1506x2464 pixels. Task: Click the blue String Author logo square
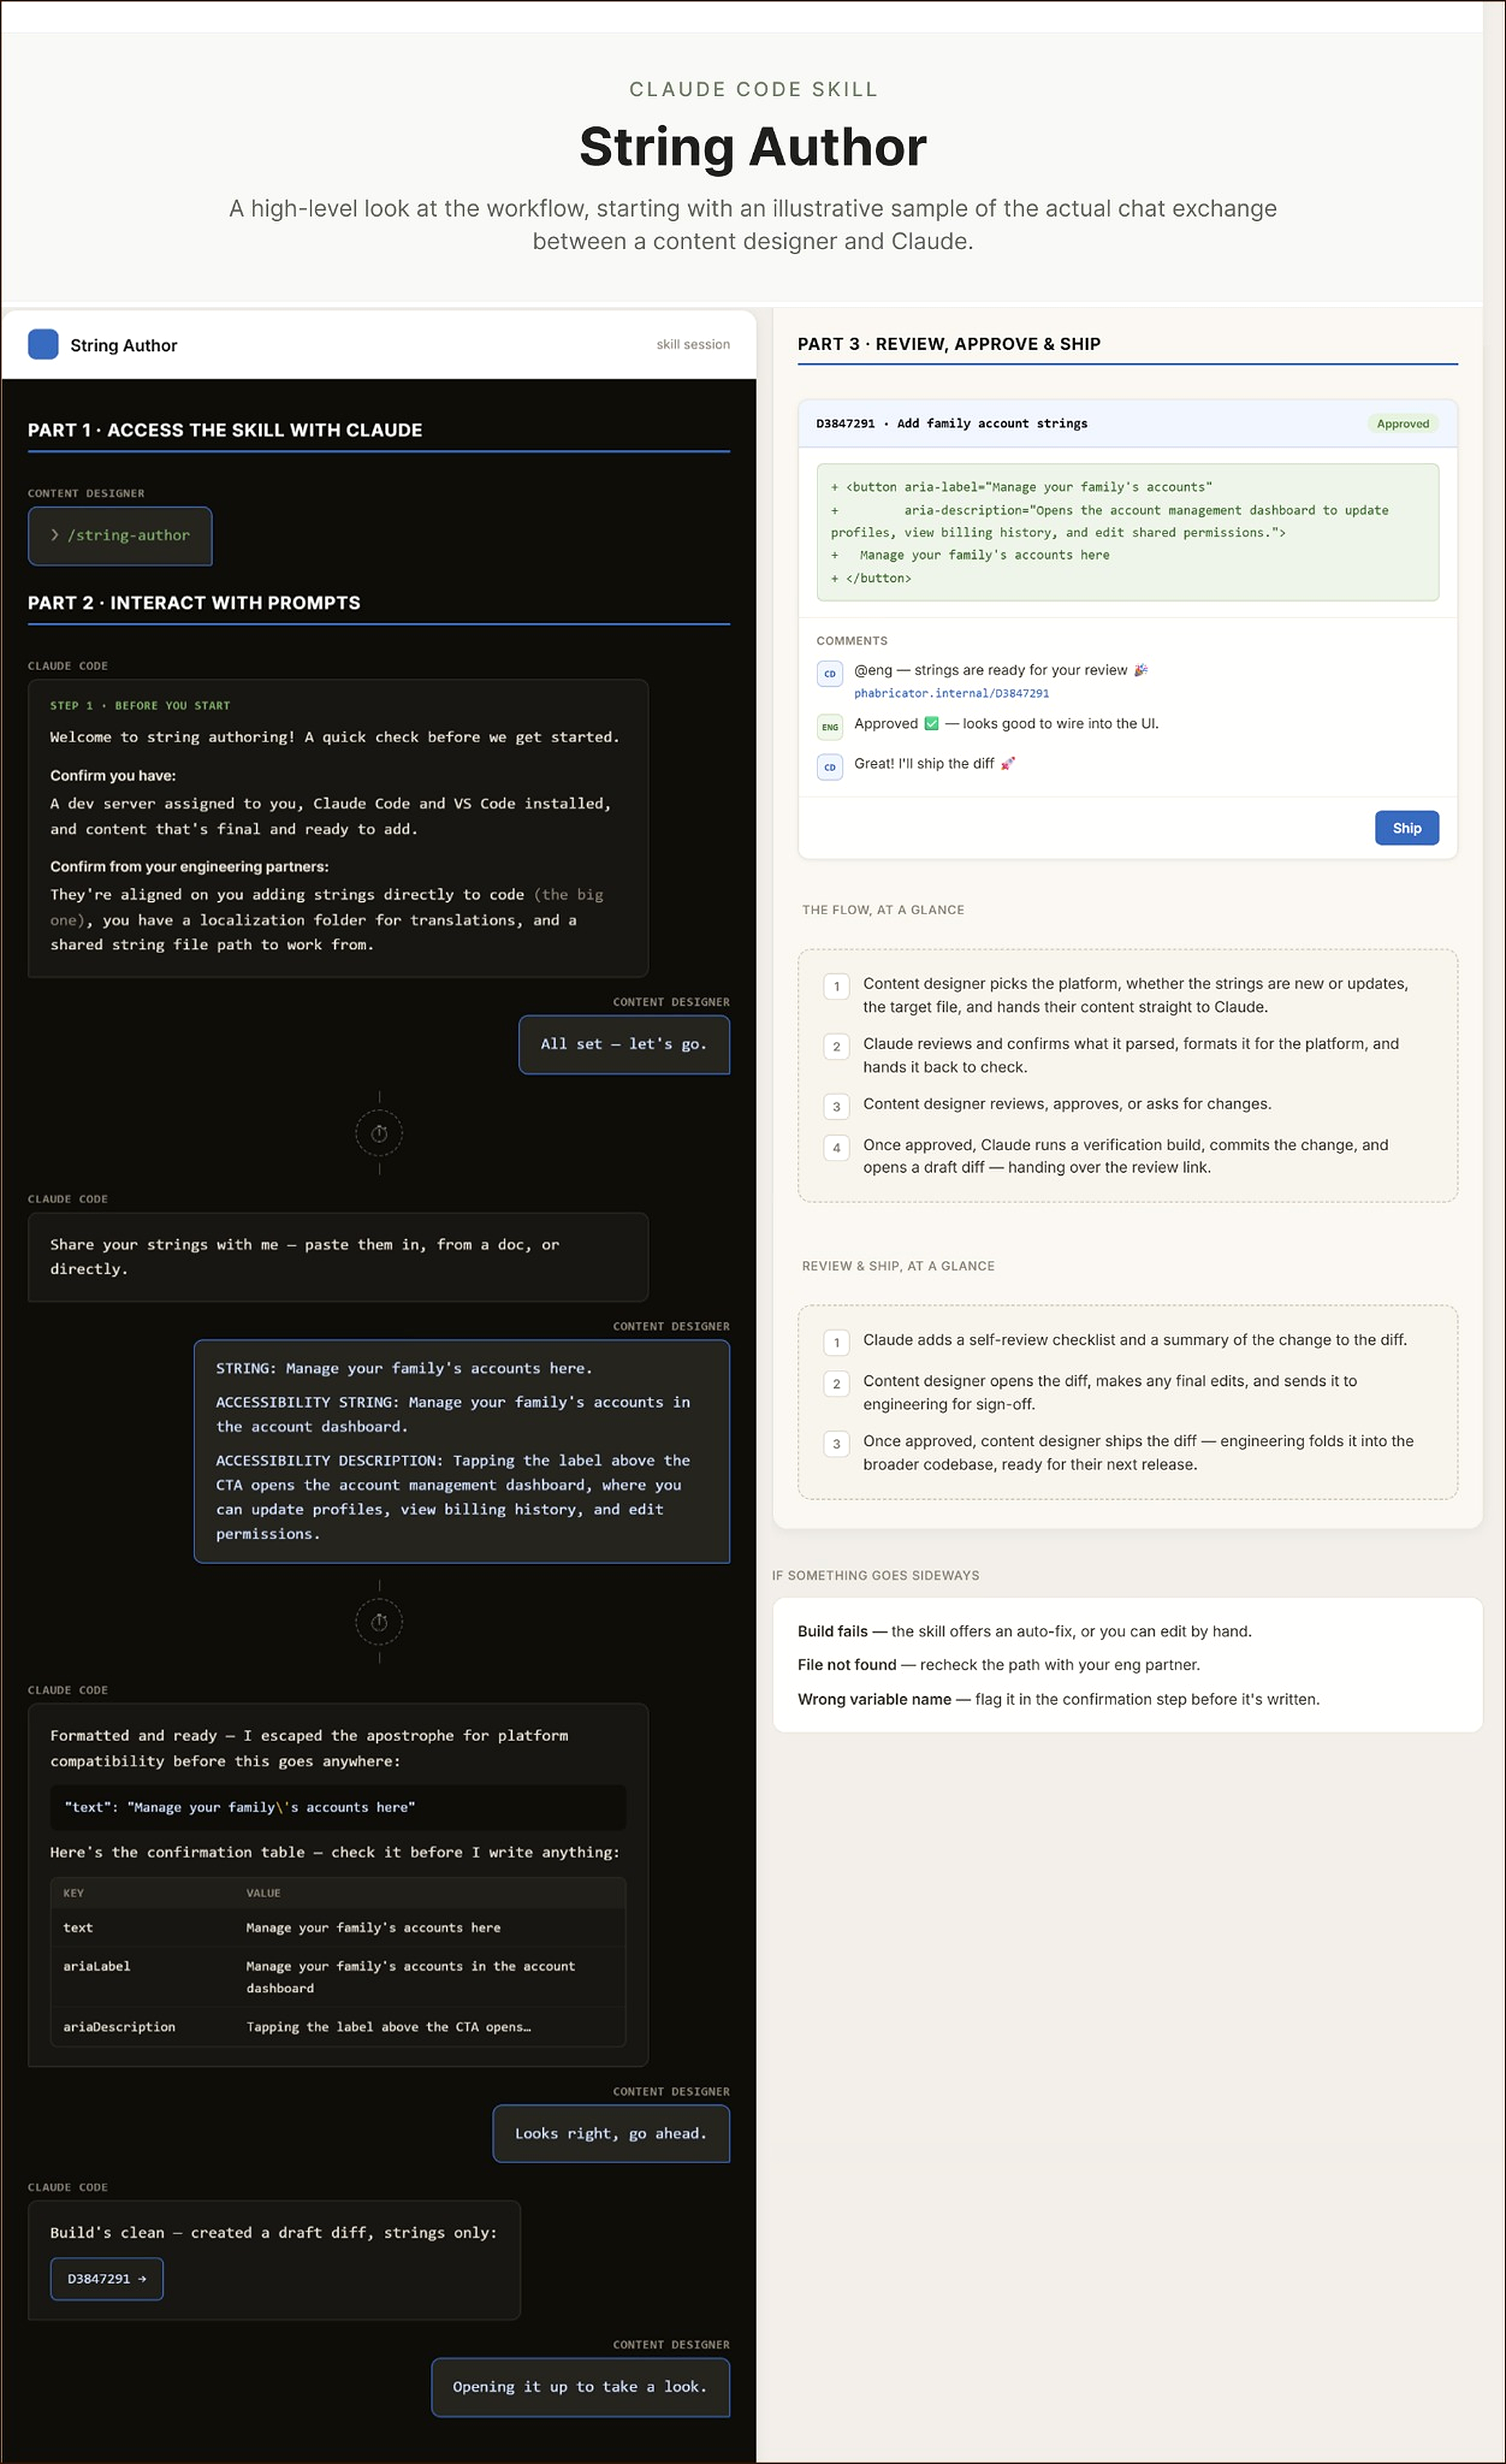(43, 344)
